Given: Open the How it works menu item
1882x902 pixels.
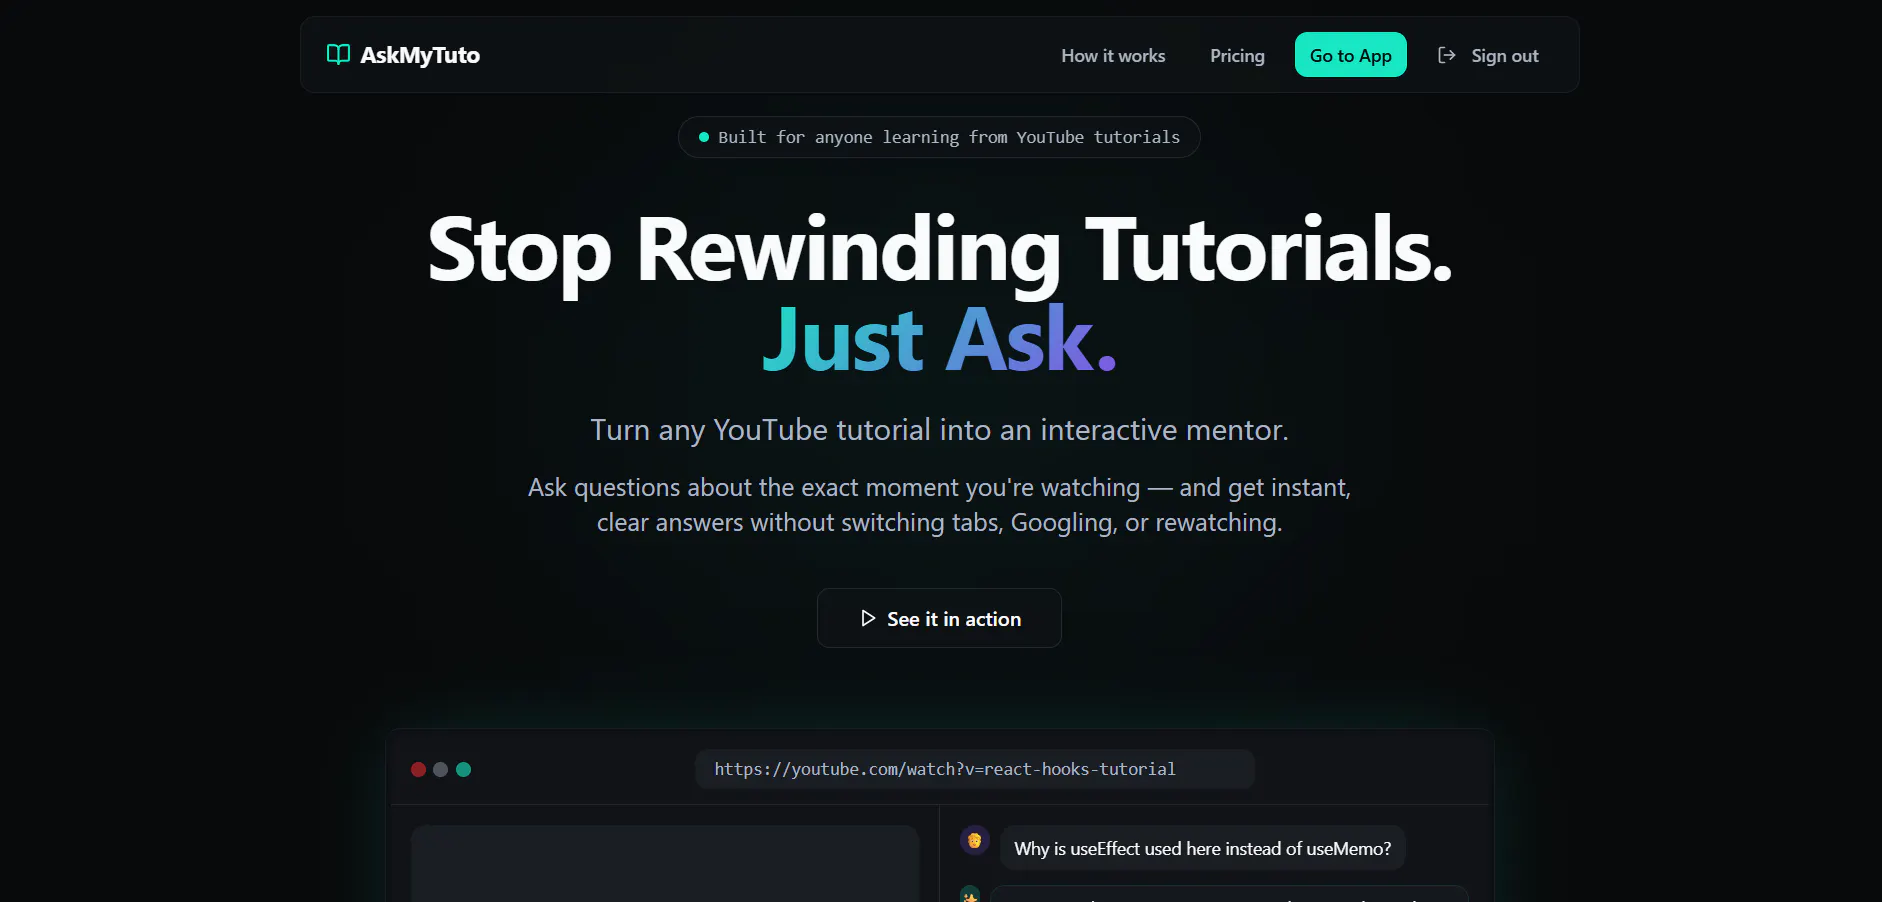Looking at the screenshot, I should 1113,56.
